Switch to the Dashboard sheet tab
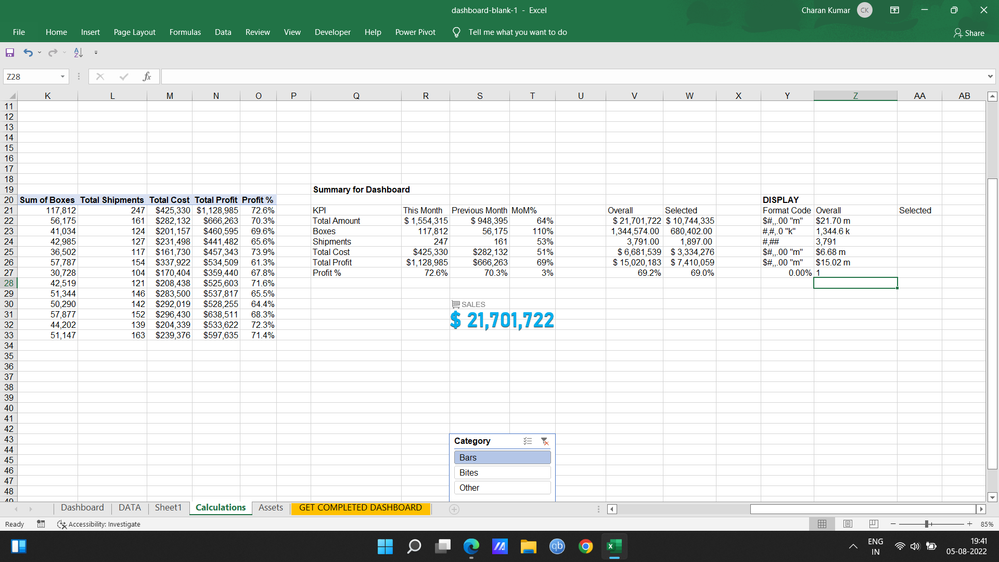Viewport: 999px width, 562px height. [x=82, y=508]
